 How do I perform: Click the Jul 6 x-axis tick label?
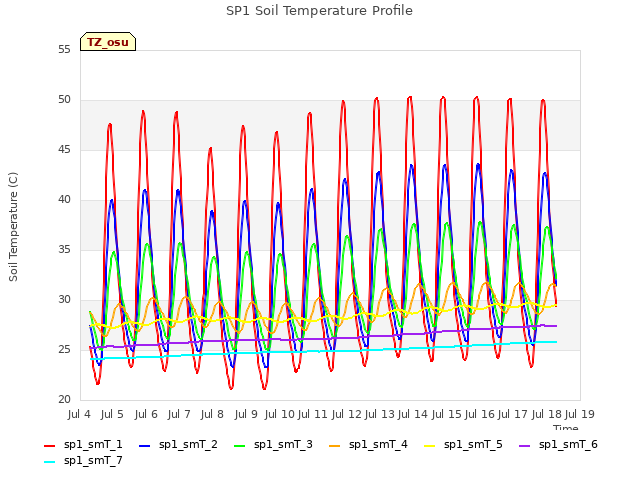pyautogui.click(x=146, y=414)
